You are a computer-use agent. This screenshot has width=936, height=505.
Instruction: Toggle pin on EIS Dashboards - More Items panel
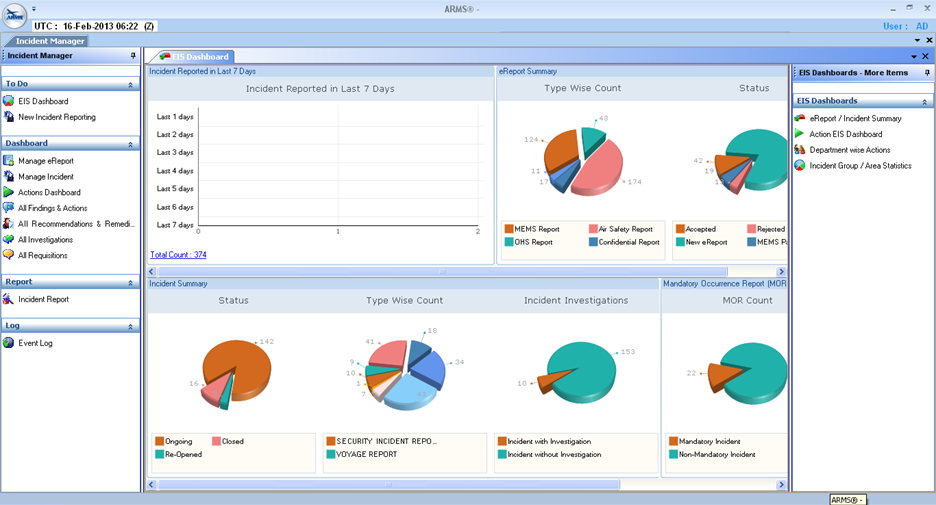[927, 73]
